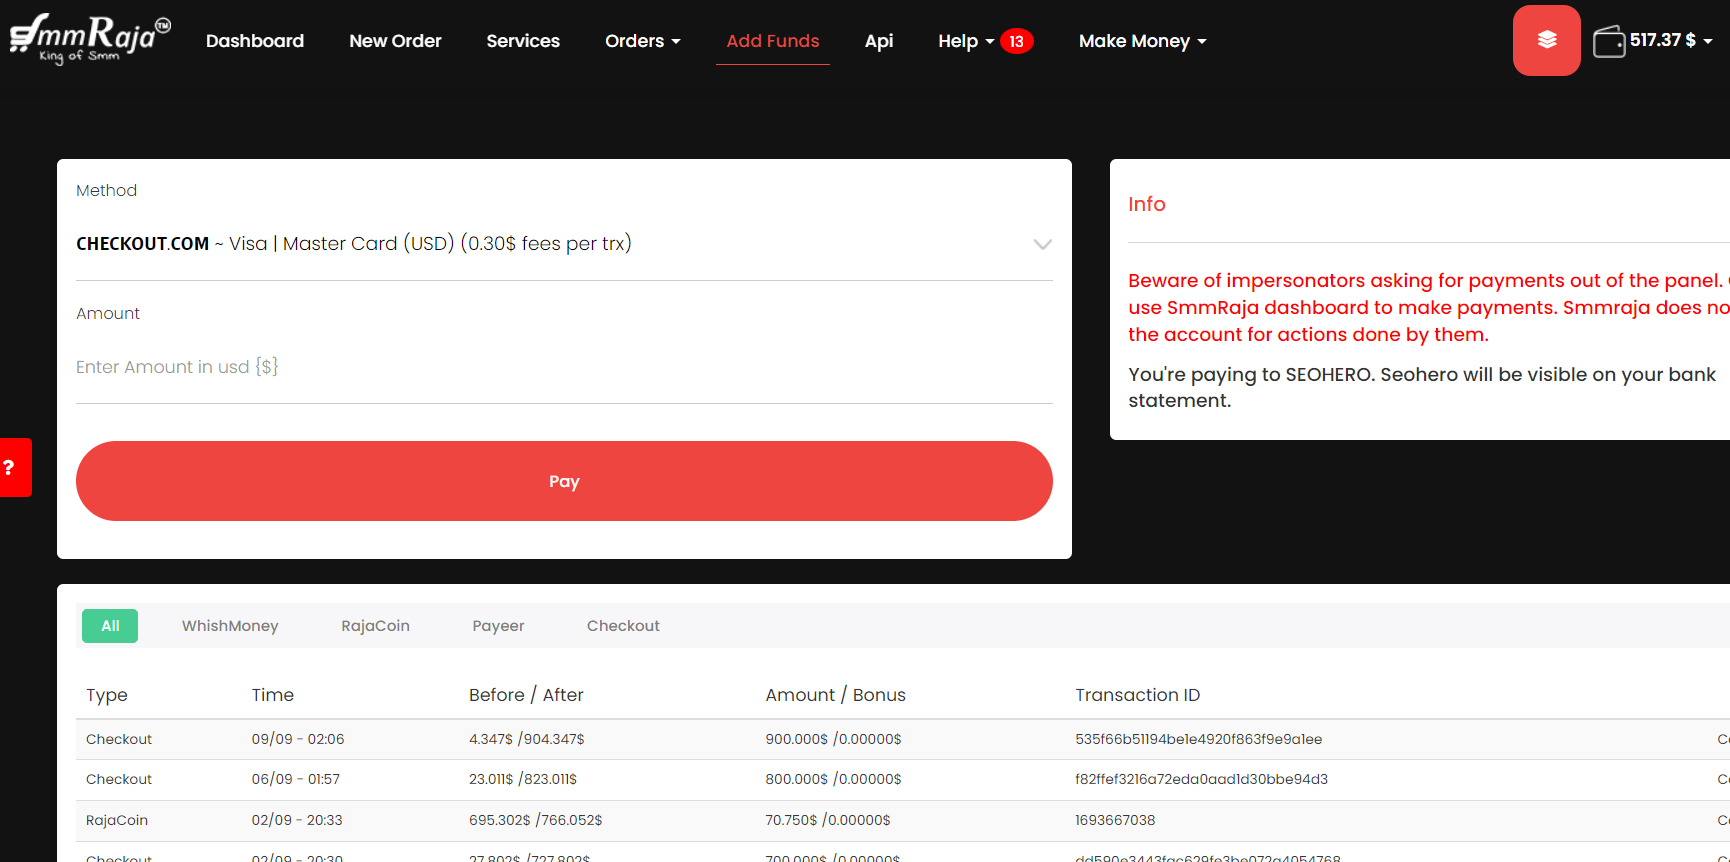Navigate to Services in the navbar
Image resolution: width=1730 pixels, height=862 pixels.
(x=523, y=41)
